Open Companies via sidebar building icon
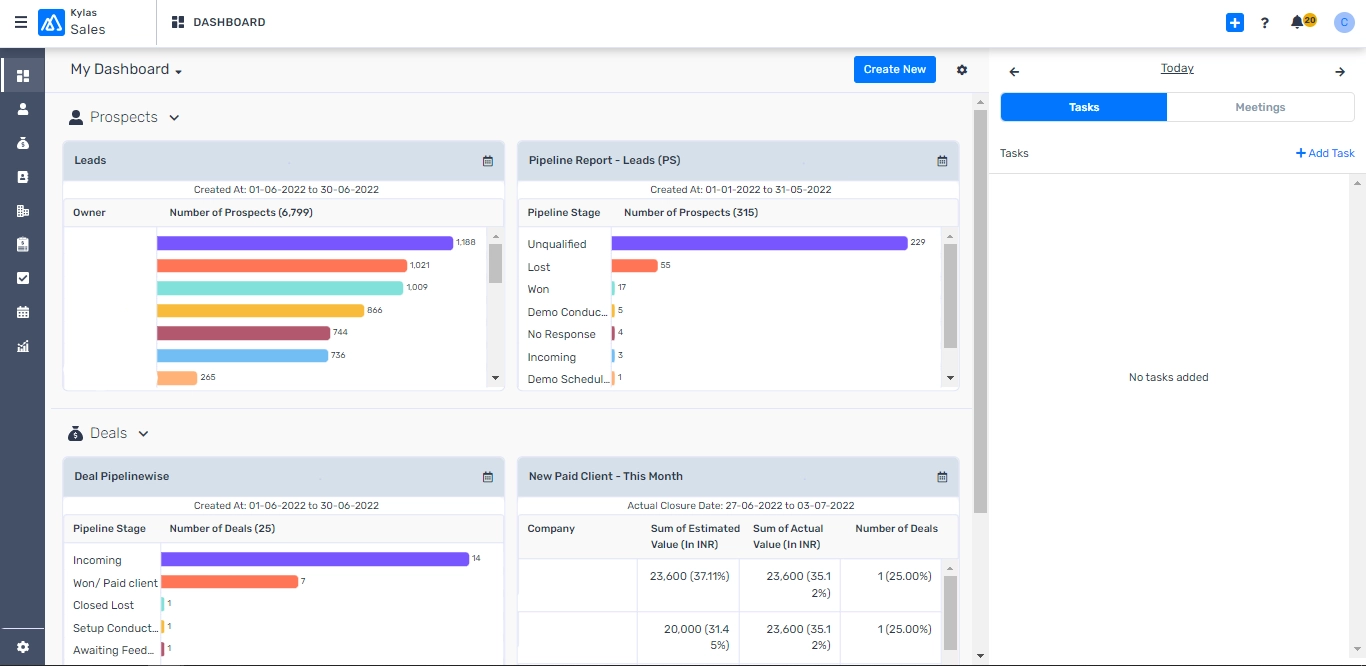The image size is (1366, 666). [x=23, y=211]
